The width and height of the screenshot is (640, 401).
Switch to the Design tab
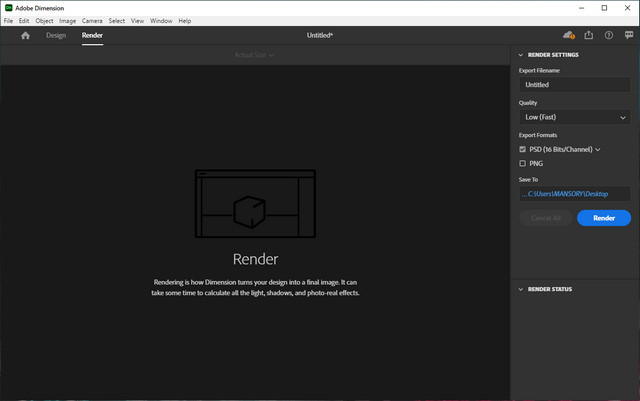point(56,35)
